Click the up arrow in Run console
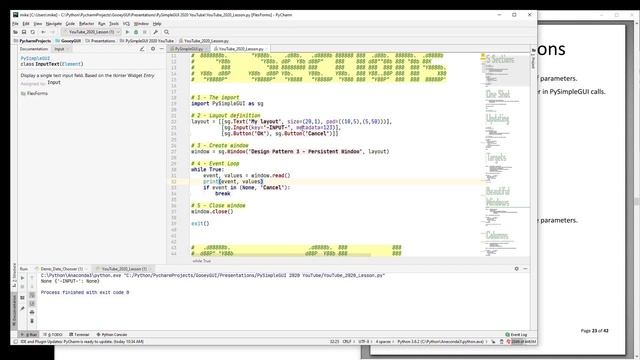Viewport: 640px width, 360px height. coord(32,278)
